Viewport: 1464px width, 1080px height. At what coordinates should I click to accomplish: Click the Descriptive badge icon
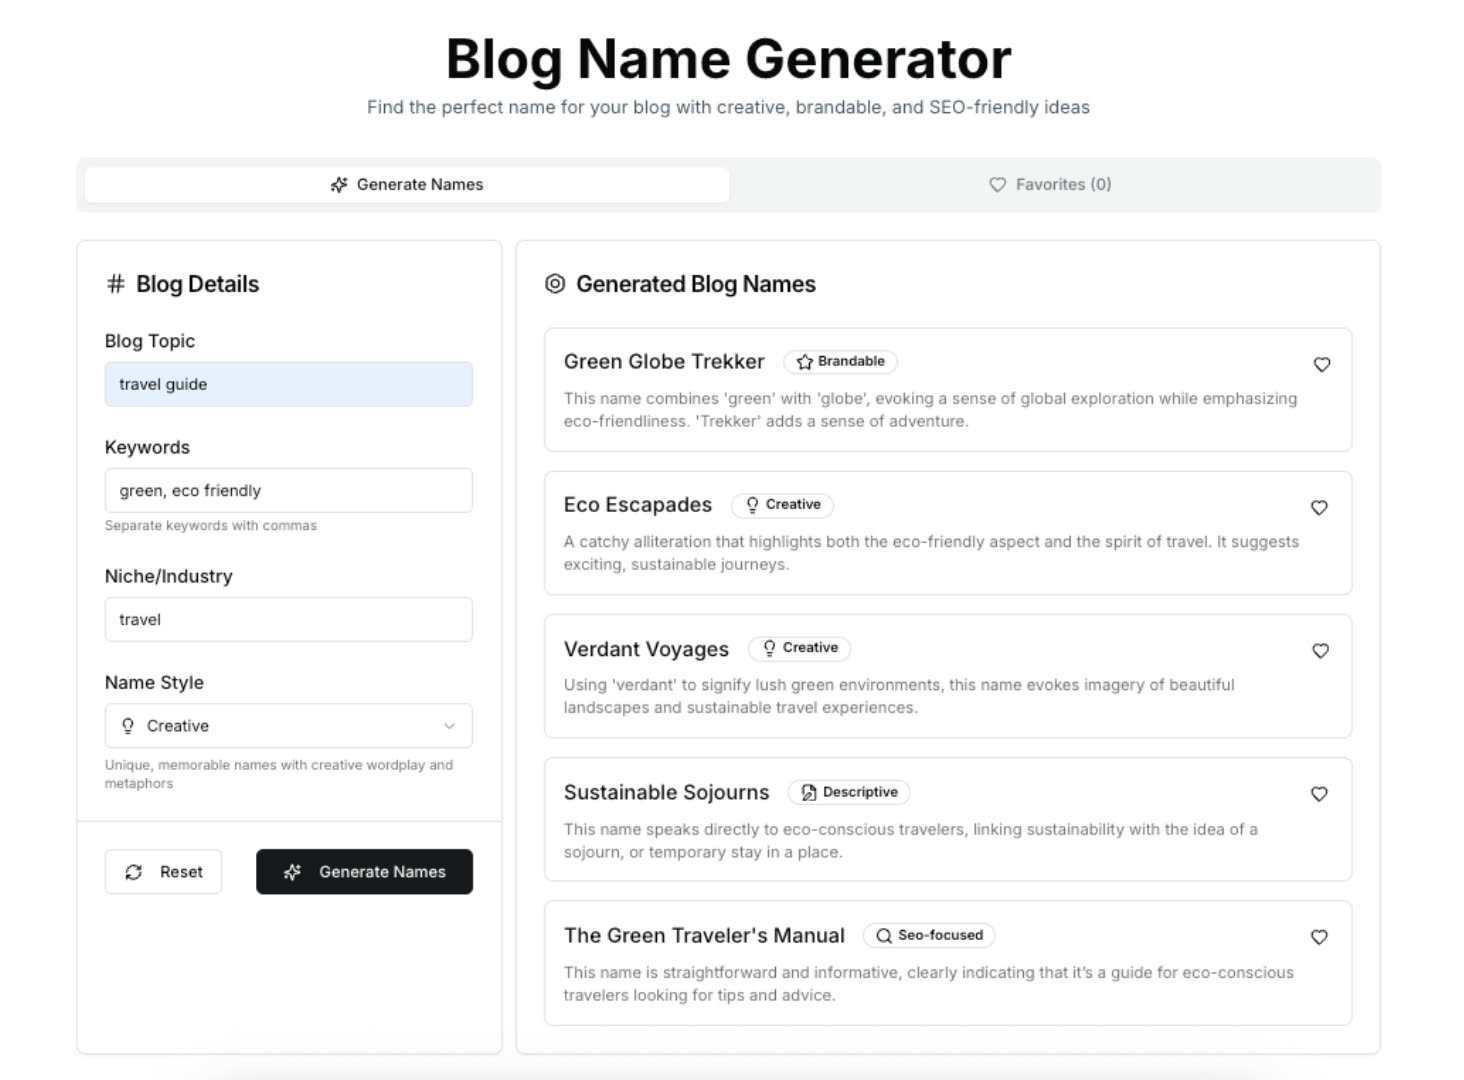click(x=809, y=793)
